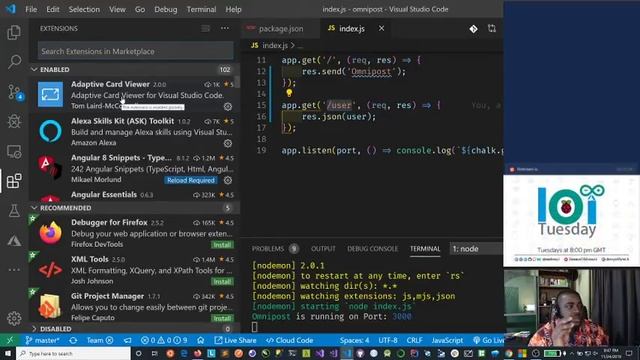This screenshot has width=640, height=360.
Task: Open the terminal selector dropdown '1: node'
Action: tap(476, 249)
